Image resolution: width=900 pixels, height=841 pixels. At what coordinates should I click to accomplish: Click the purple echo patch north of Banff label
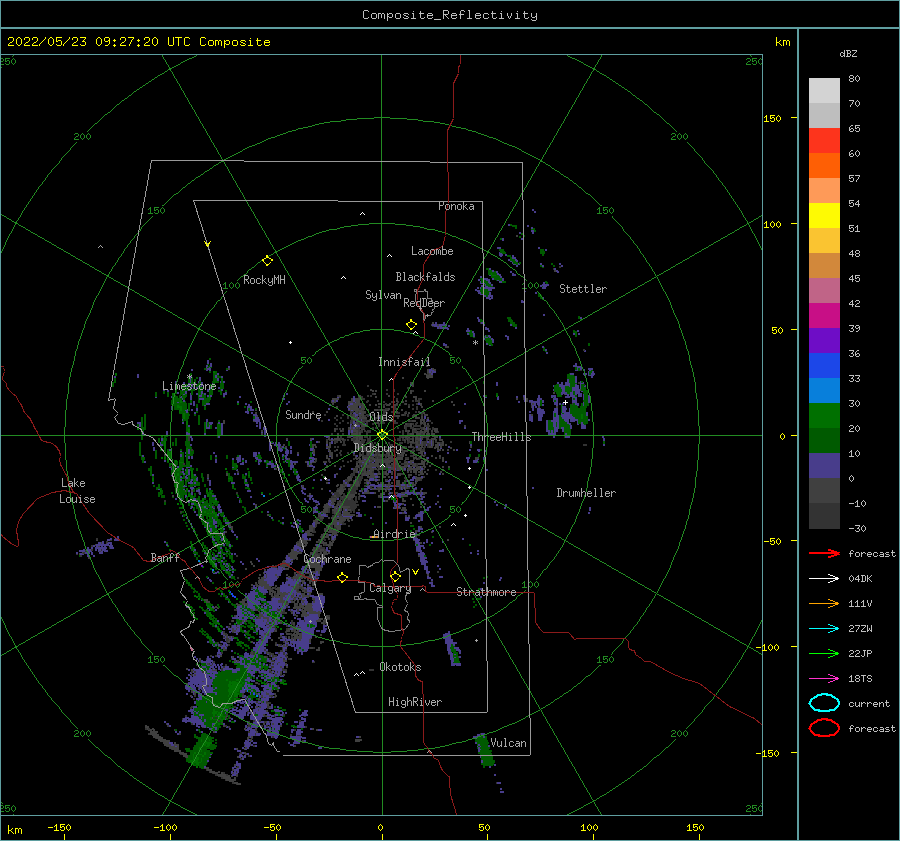click(x=96, y=547)
